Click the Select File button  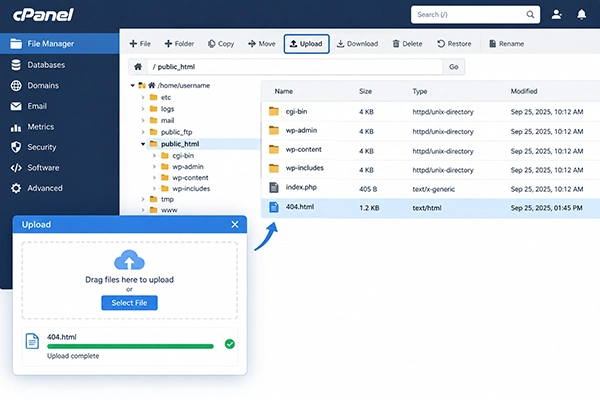pyautogui.click(x=129, y=303)
